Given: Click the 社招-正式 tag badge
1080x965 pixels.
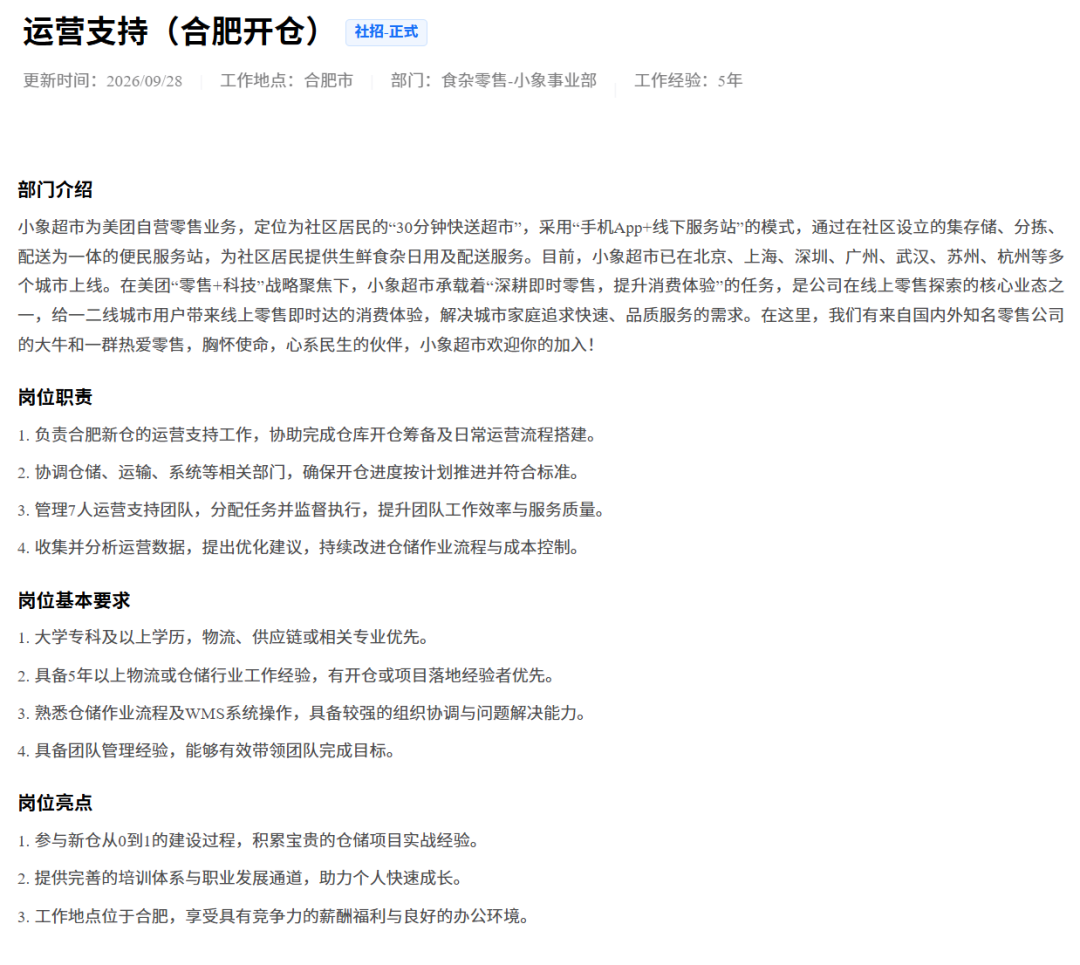Looking at the screenshot, I should coord(386,32).
